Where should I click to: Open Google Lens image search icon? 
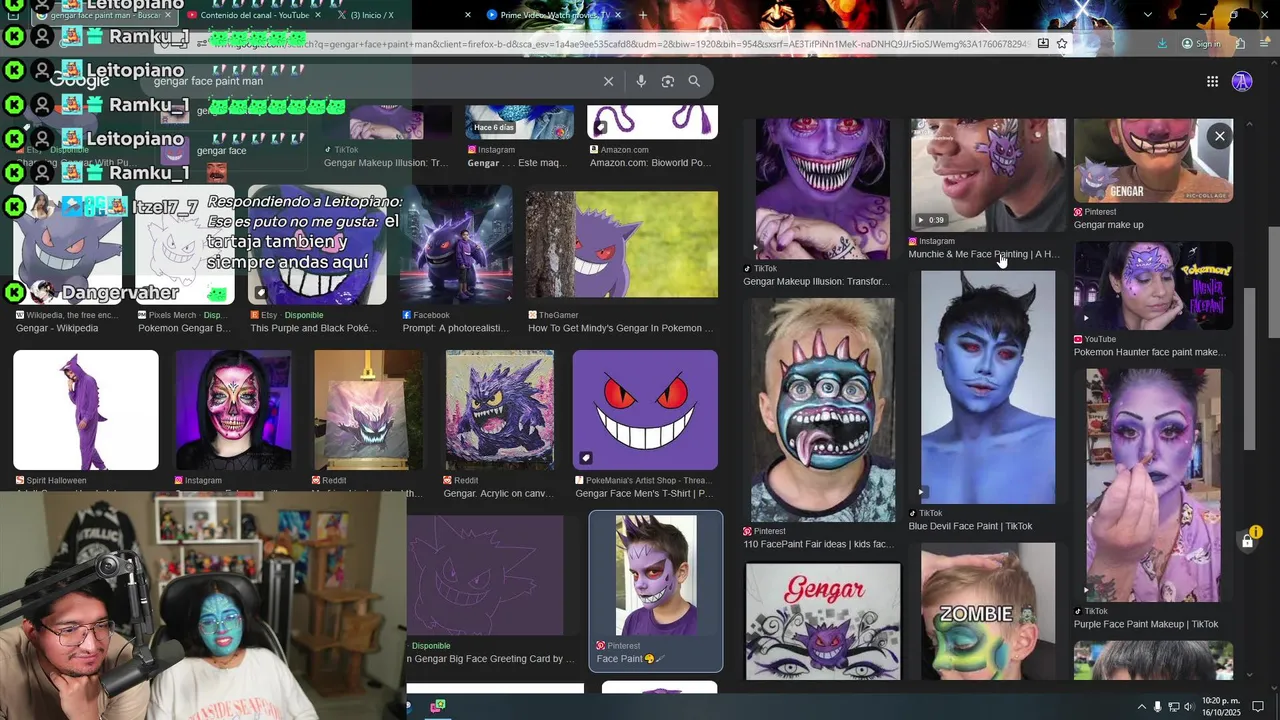668,81
